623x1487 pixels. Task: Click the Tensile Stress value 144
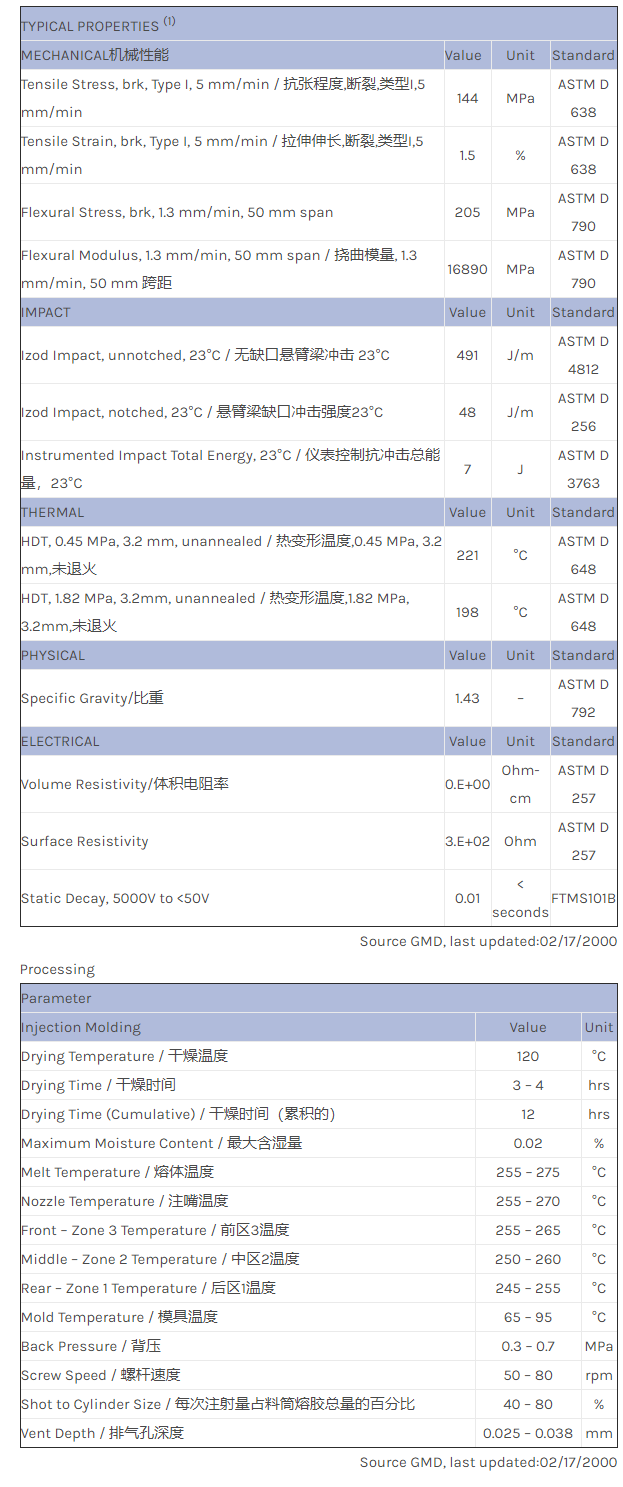467,98
